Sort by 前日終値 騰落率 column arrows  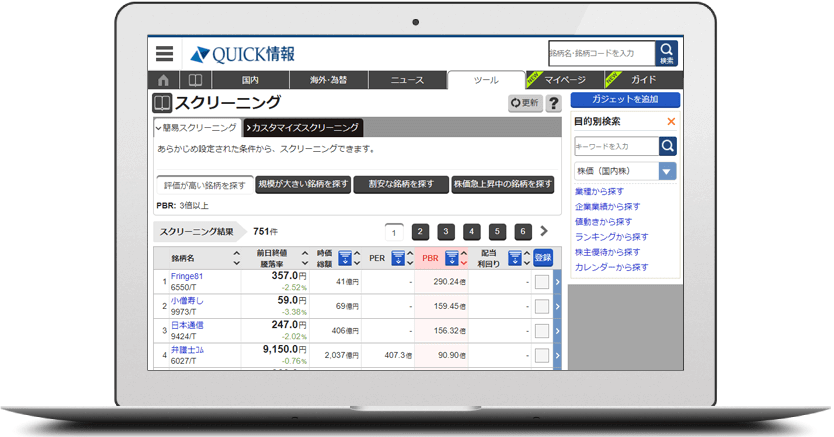[x=305, y=258]
